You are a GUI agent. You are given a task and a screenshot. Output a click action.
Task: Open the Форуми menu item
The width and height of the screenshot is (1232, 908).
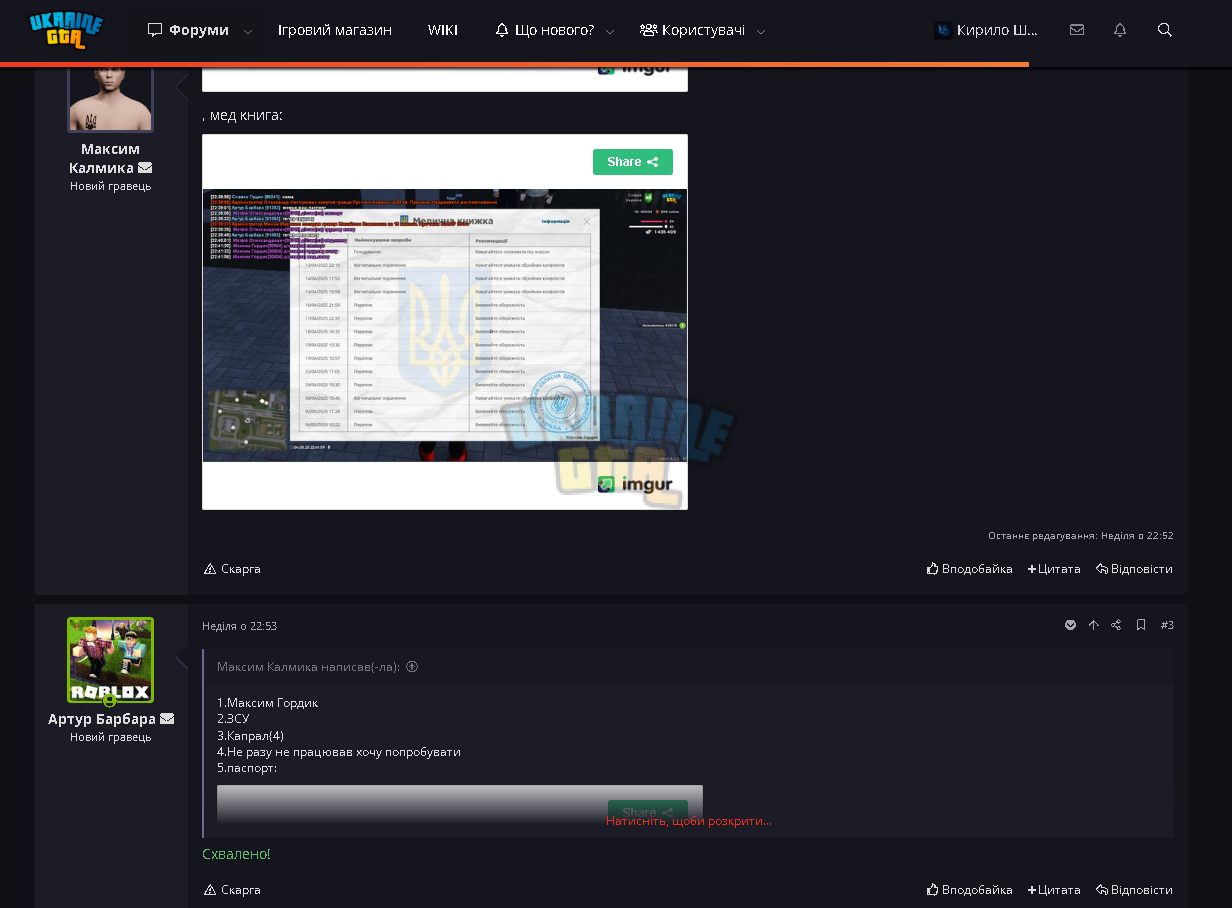click(188, 30)
